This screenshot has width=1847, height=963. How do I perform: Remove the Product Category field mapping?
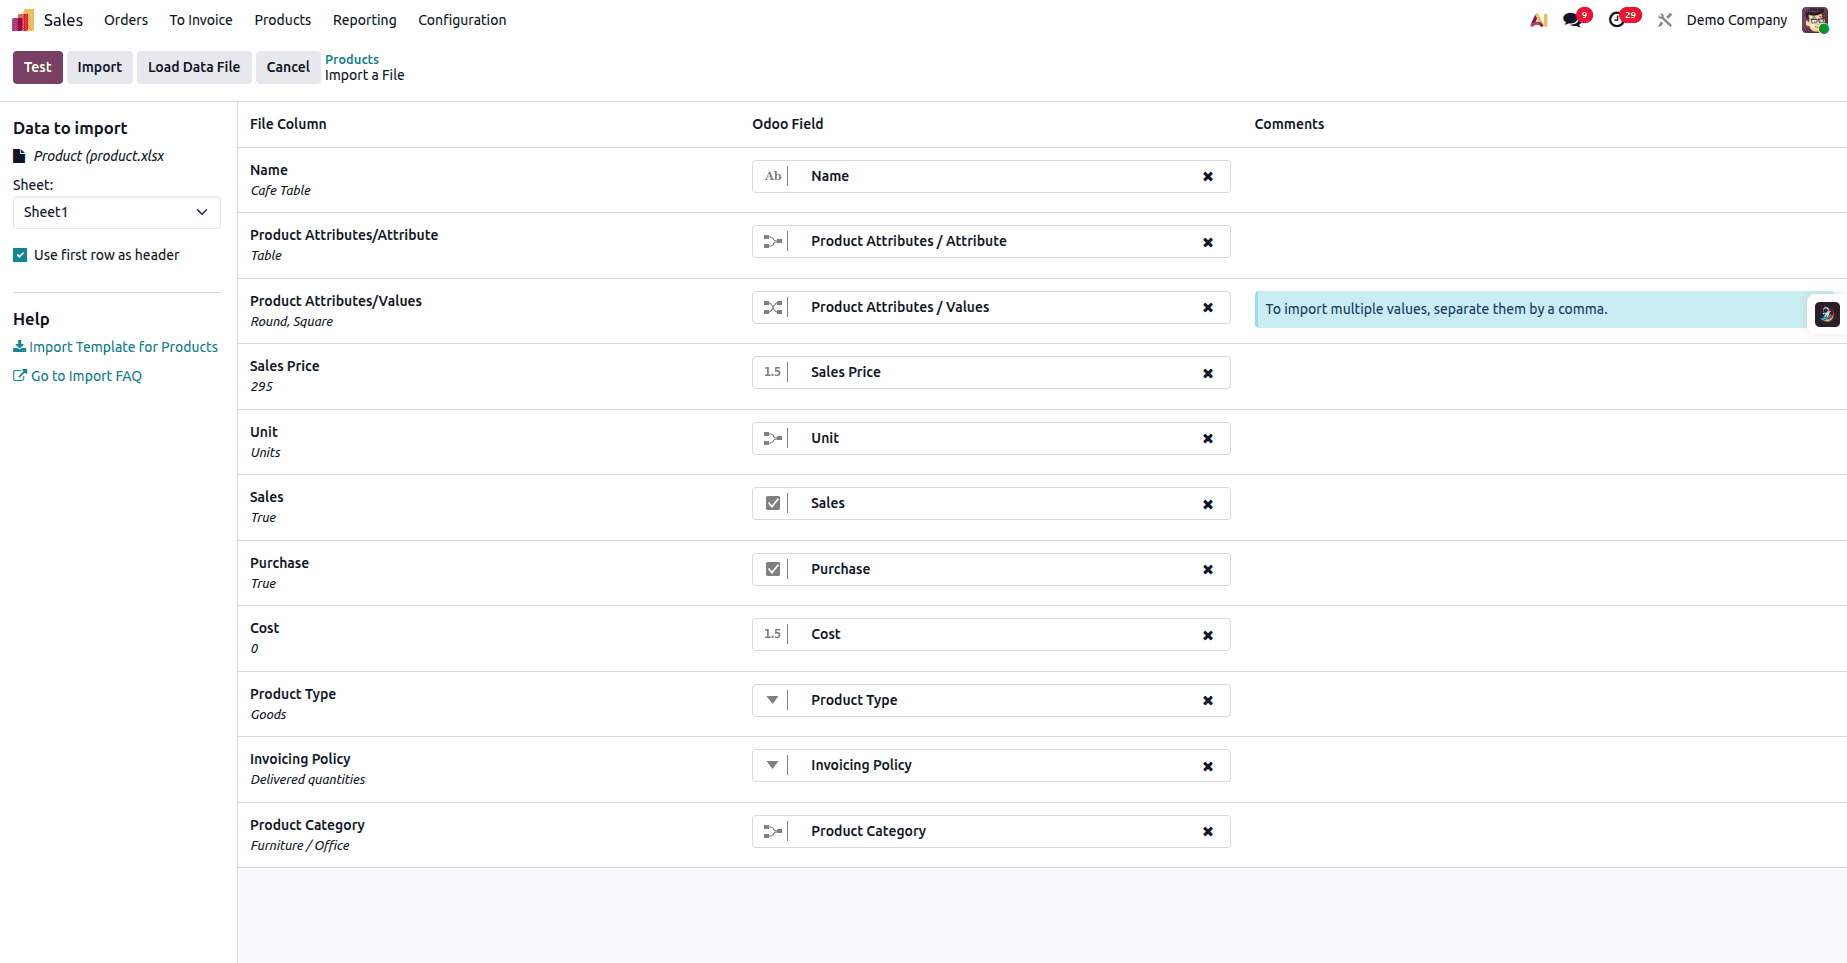click(1207, 831)
